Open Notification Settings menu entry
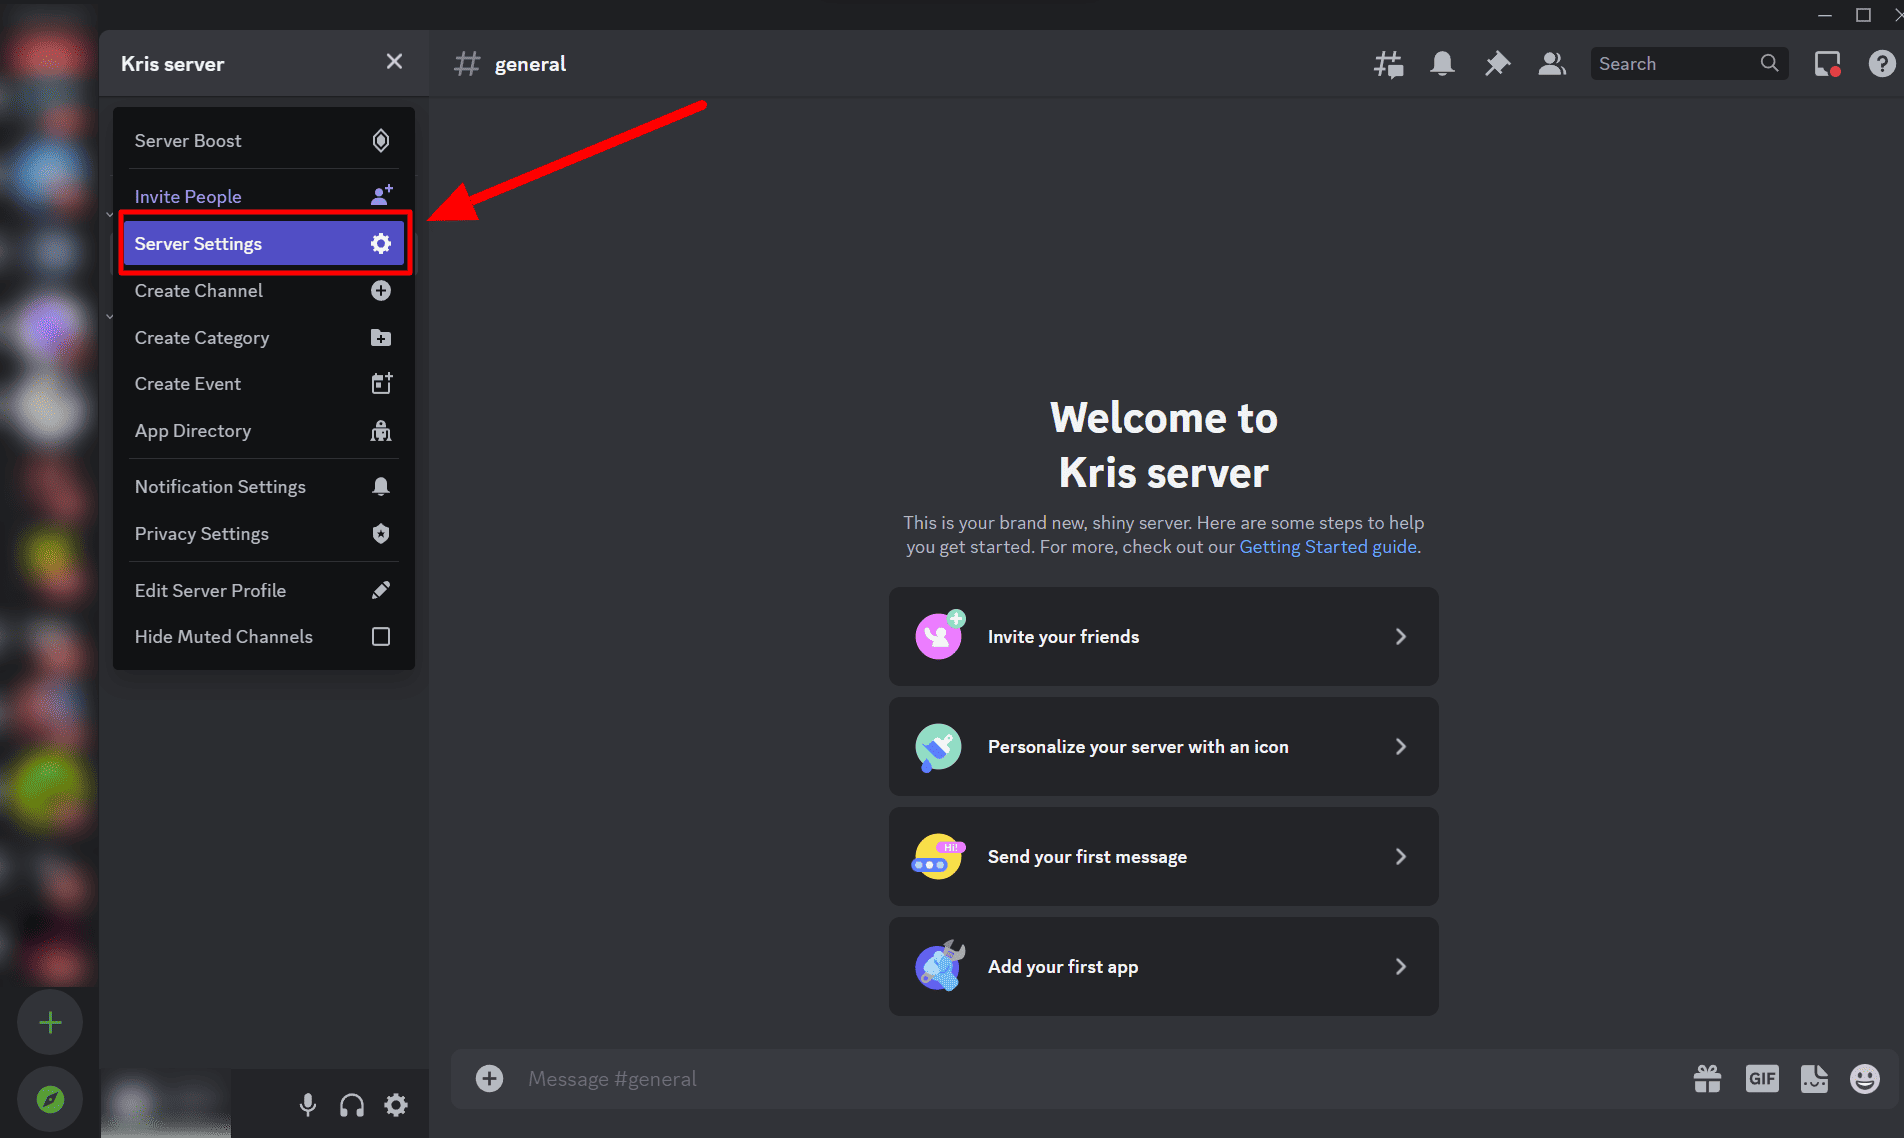The image size is (1904, 1138). coord(264,487)
